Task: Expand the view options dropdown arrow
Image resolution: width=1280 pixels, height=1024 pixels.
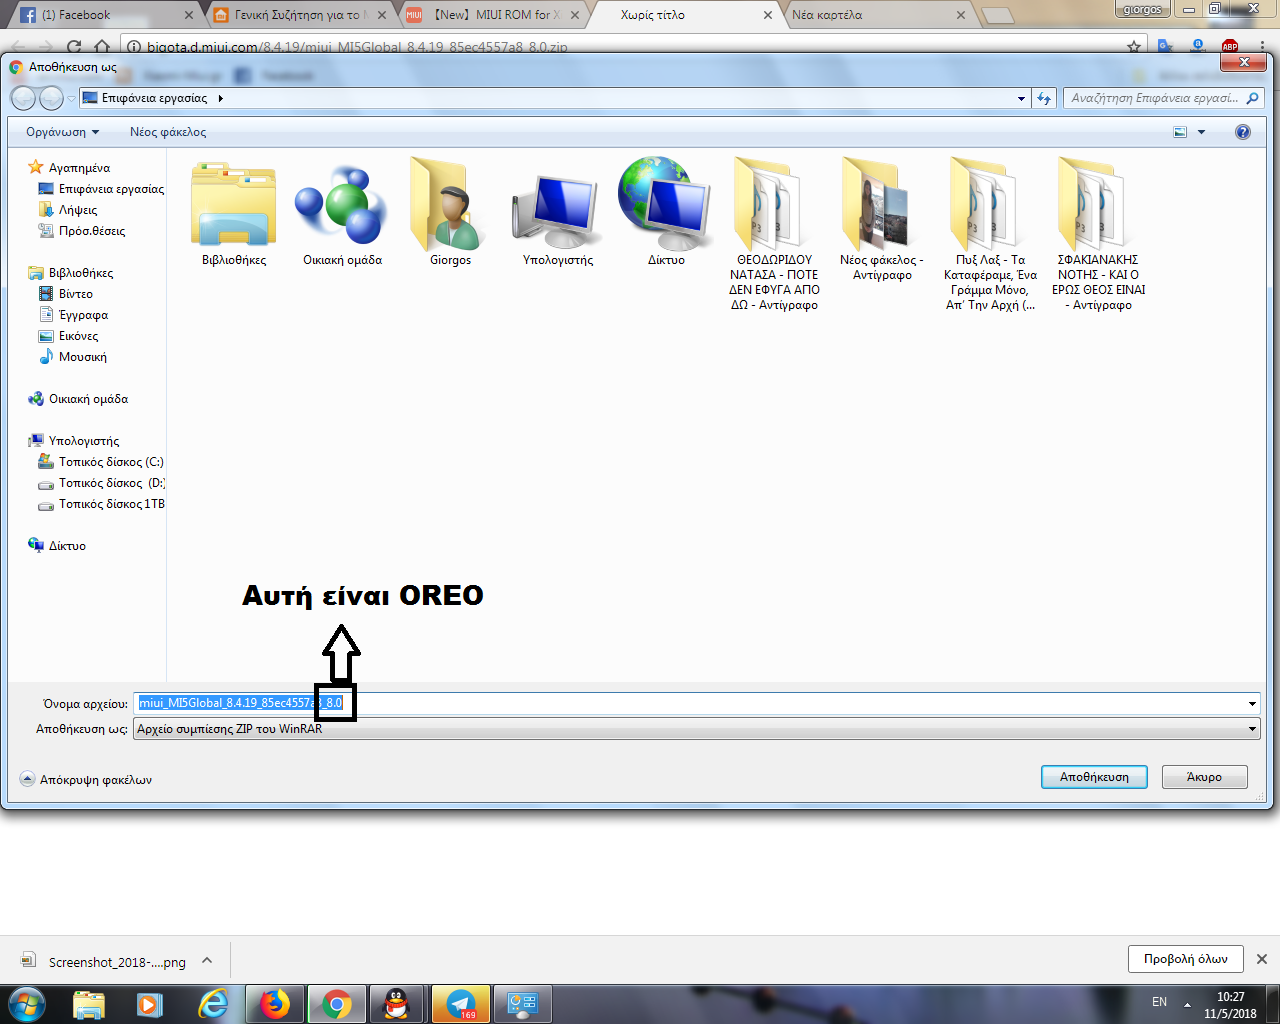Action: pyautogui.click(x=1202, y=132)
